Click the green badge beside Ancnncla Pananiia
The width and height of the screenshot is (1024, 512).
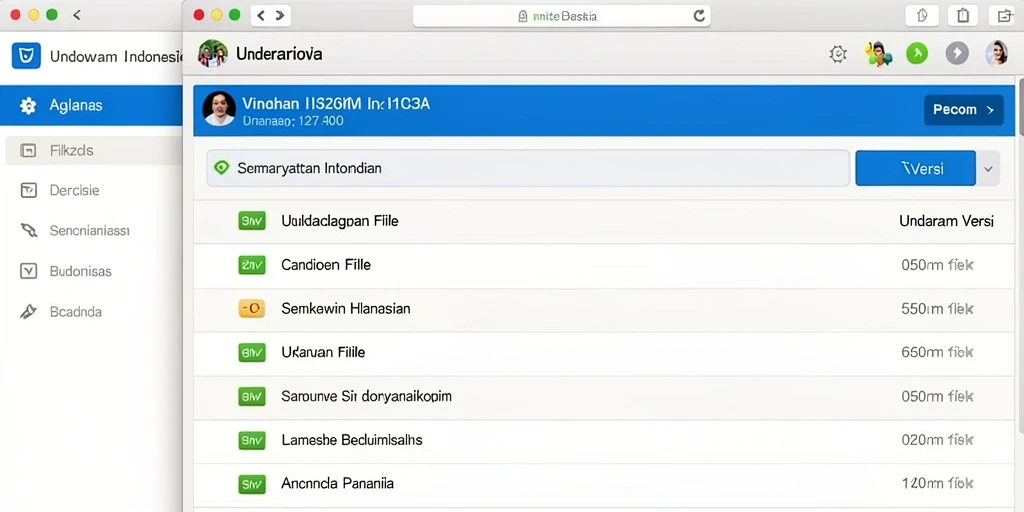coord(252,484)
